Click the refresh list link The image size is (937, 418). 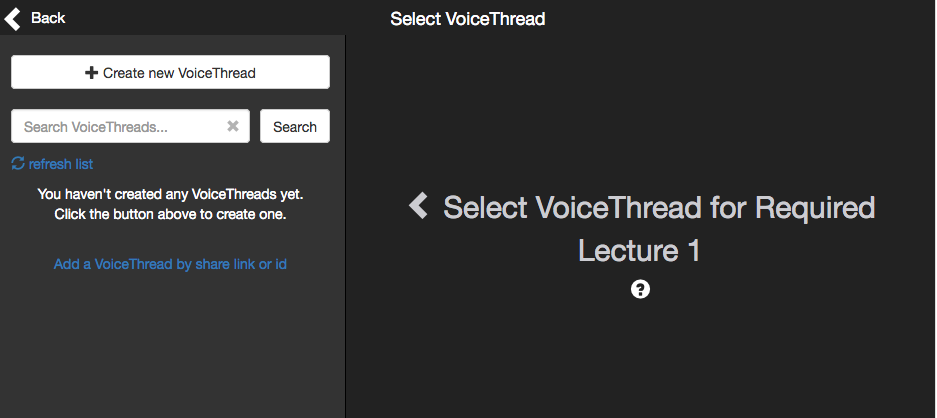(x=61, y=164)
